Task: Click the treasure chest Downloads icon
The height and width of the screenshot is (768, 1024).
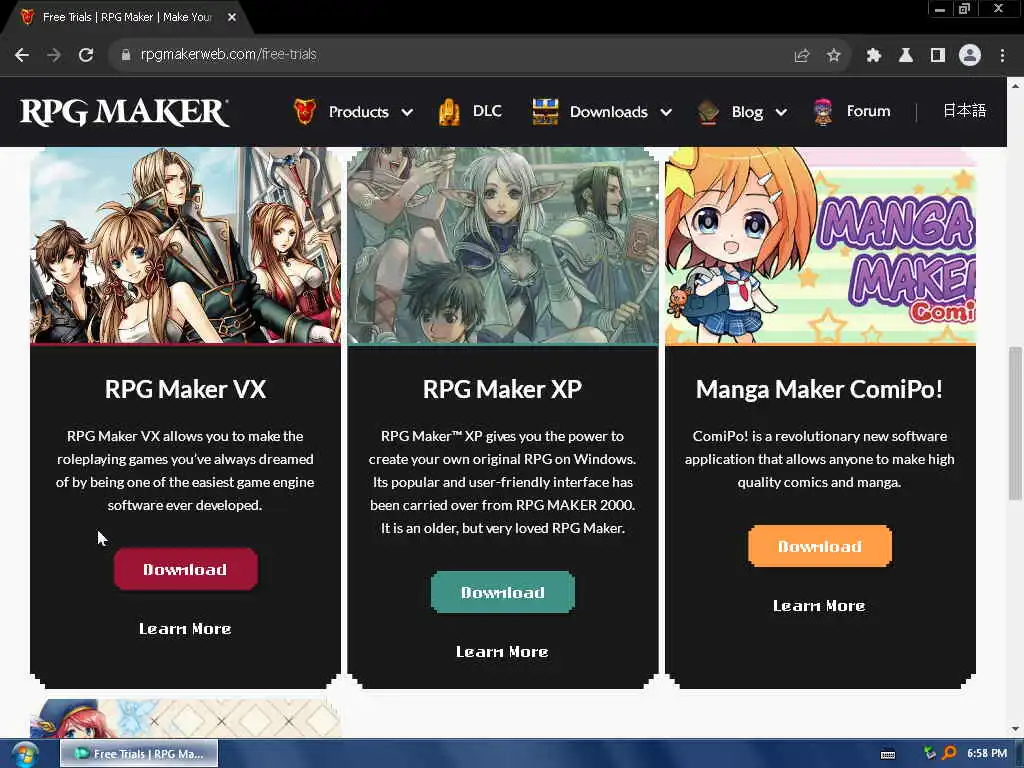Action: [545, 112]
